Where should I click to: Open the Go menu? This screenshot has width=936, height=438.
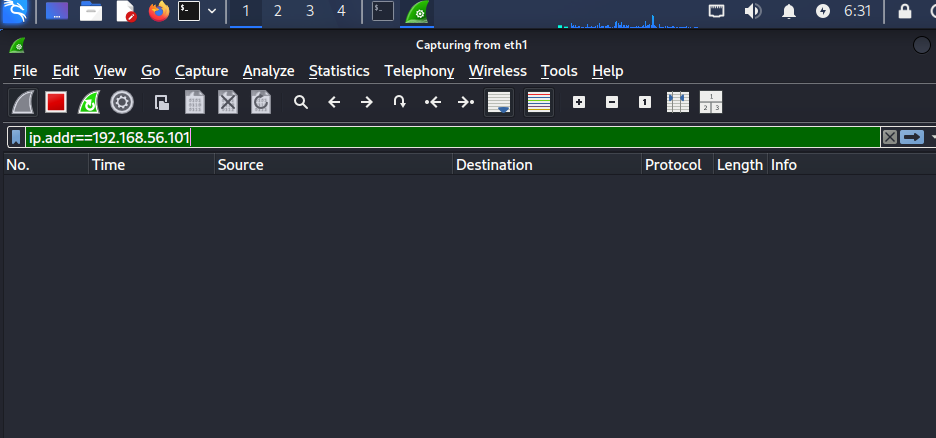tap(150, 71)
